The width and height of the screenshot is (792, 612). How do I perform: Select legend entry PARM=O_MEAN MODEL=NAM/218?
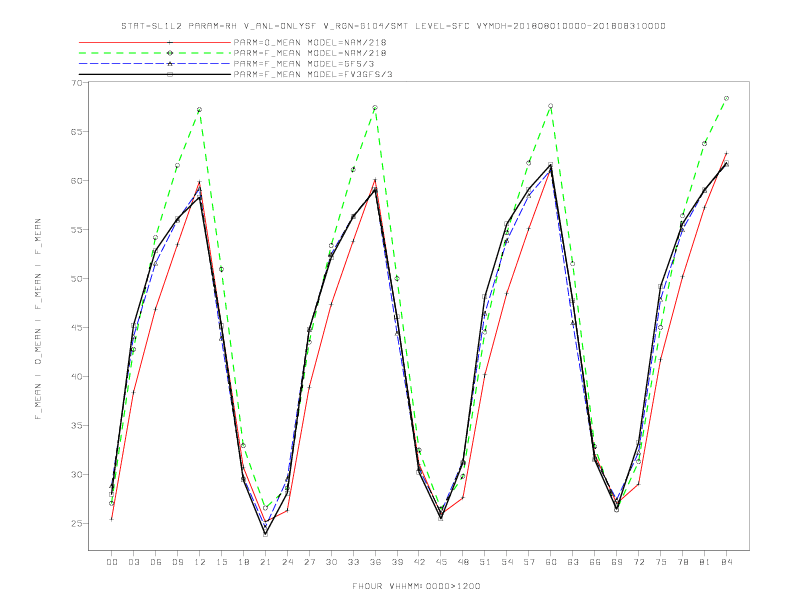(310, 42)
